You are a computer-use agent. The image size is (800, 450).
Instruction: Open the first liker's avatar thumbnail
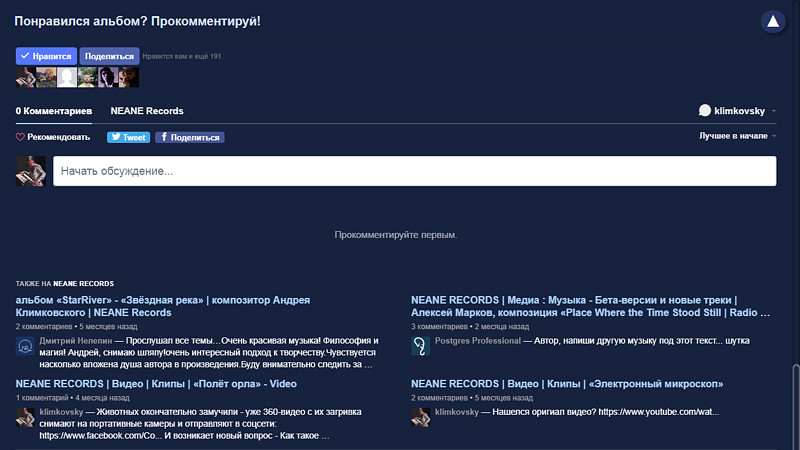(26, 78)
